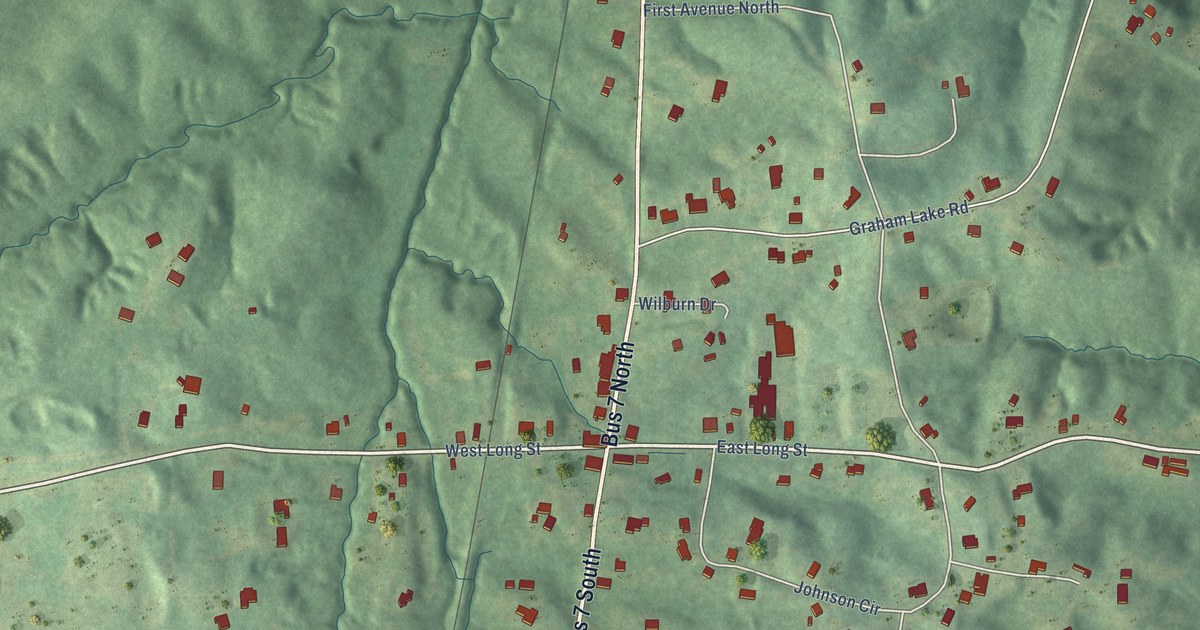Click the large dark red building complex
Image resolution: width=1200 pixels, height=630 pixels.
765,387
